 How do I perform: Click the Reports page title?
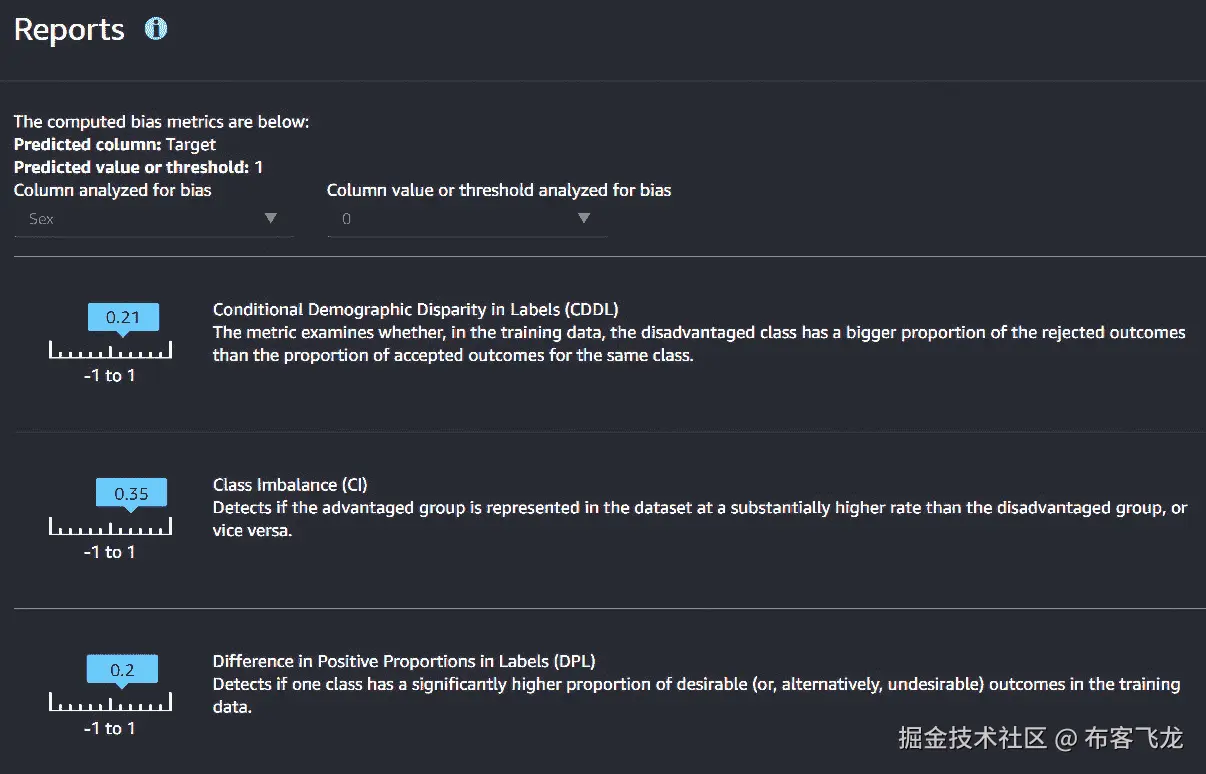(x=69, y=30)
